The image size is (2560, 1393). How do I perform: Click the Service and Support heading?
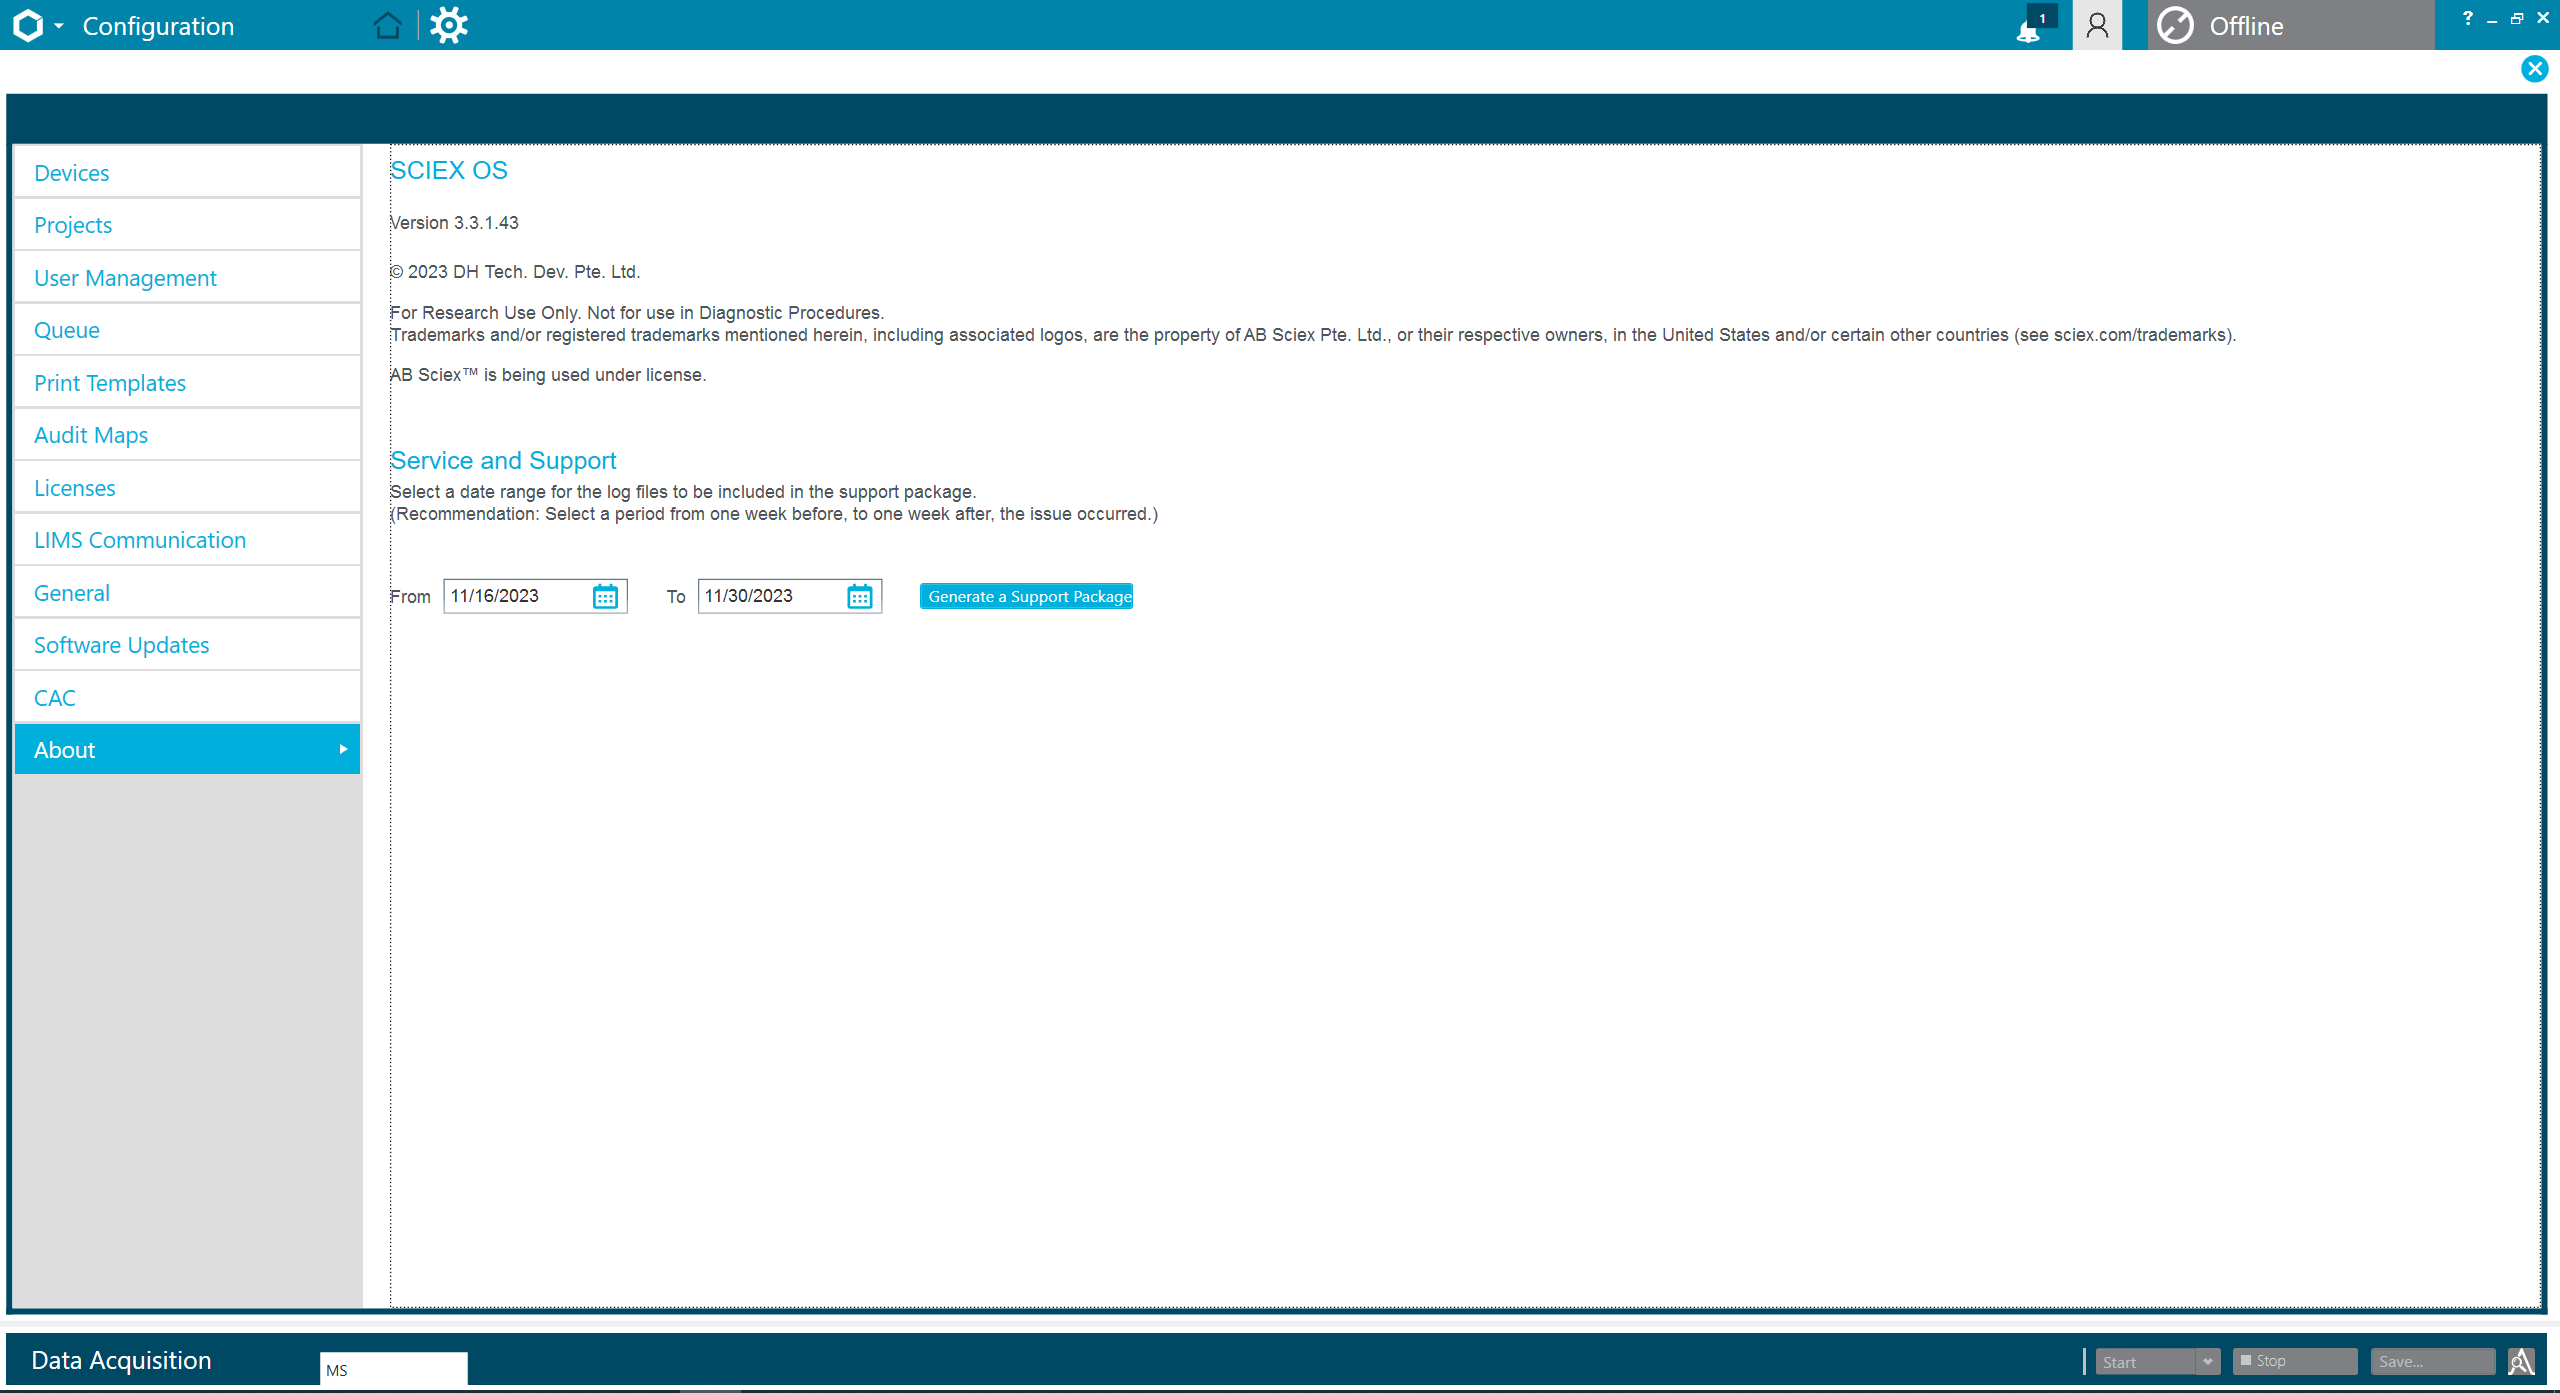[x=503, y=461]
